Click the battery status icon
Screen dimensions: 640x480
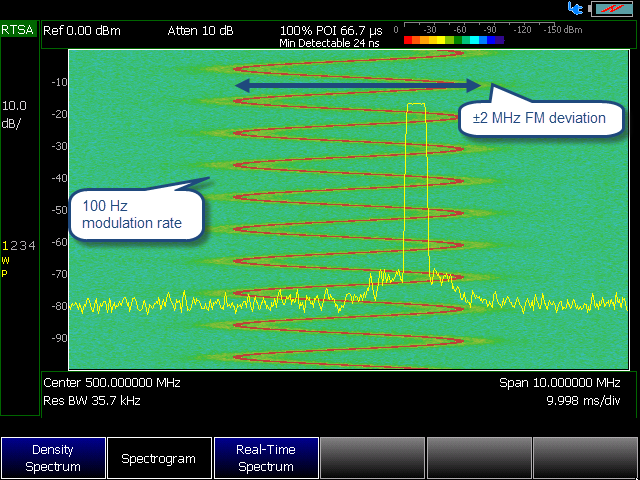click(610, 9)
